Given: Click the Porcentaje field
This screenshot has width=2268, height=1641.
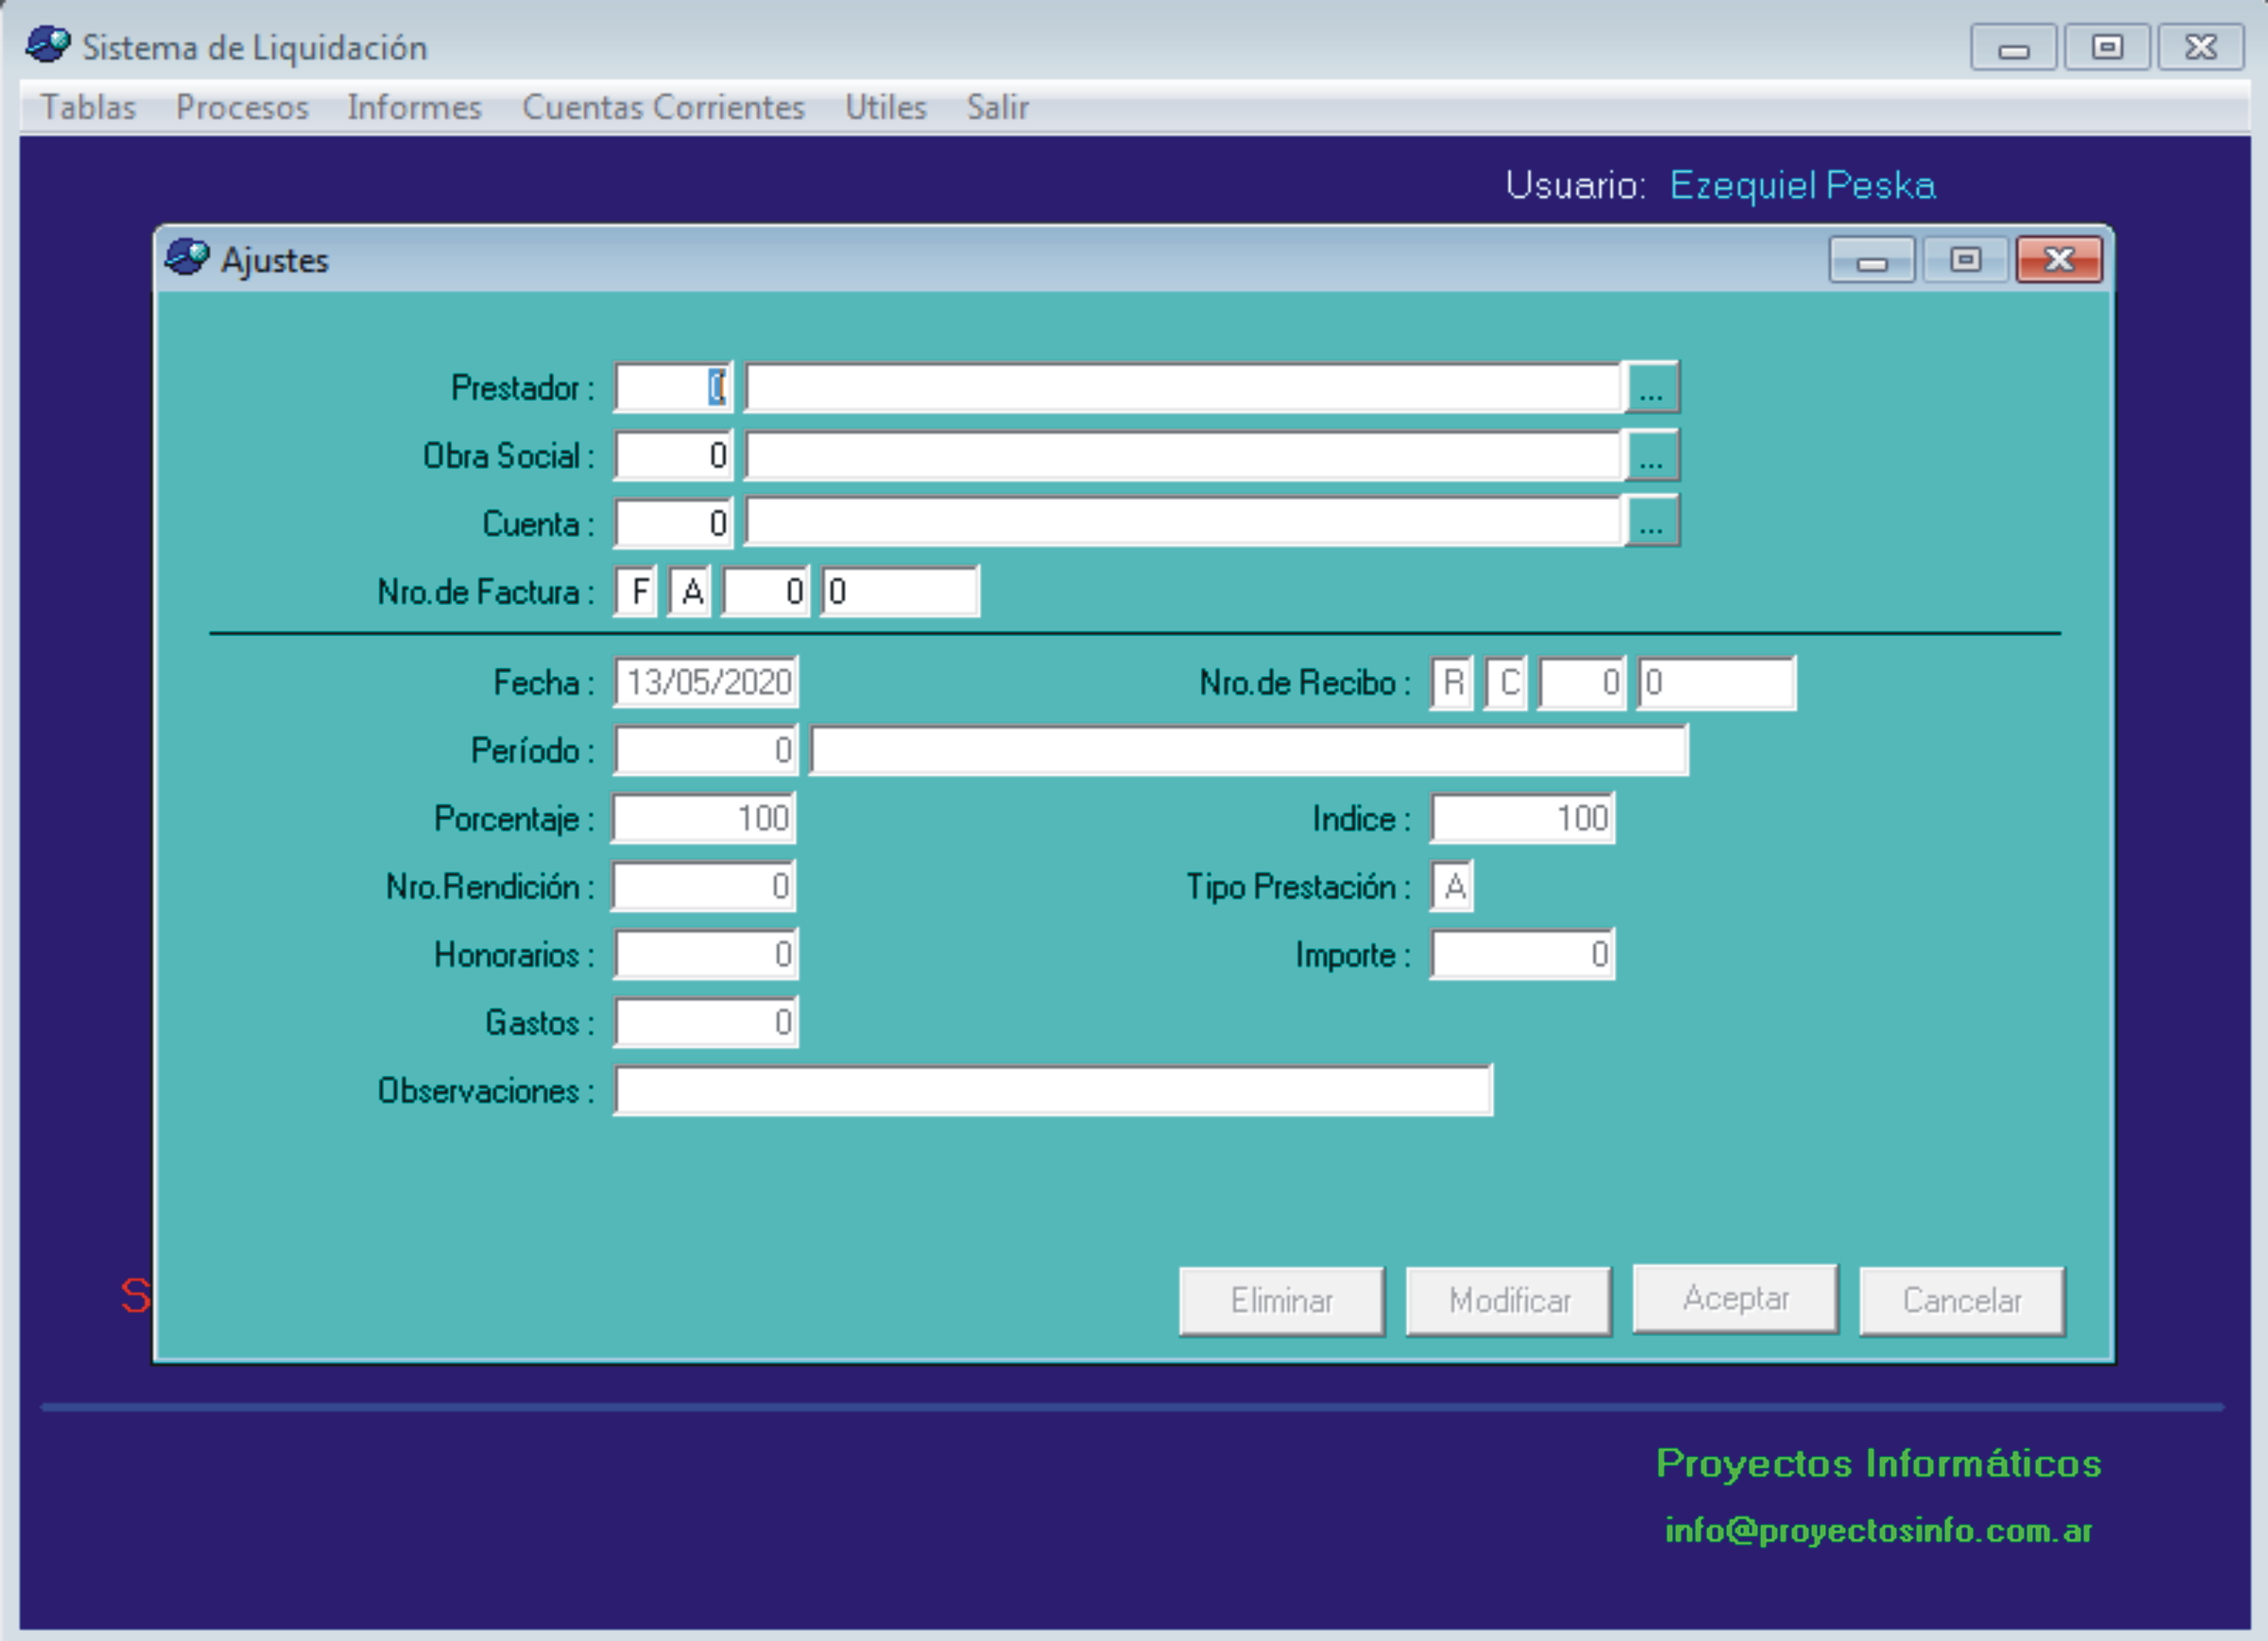Looking at the screenshot, I should coord(705,818).
